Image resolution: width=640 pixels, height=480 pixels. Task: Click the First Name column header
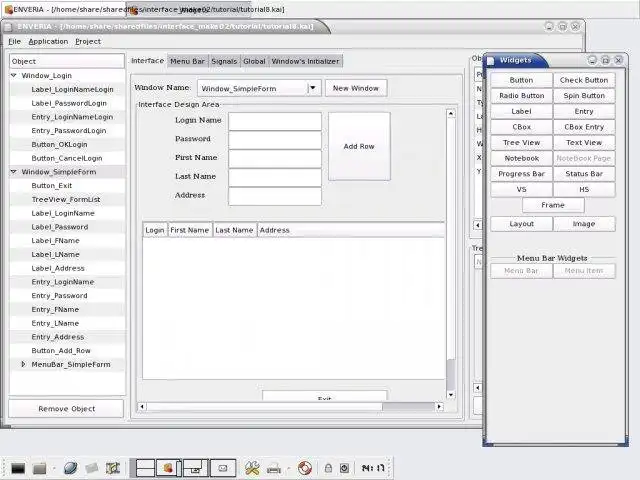click(190, 230)
